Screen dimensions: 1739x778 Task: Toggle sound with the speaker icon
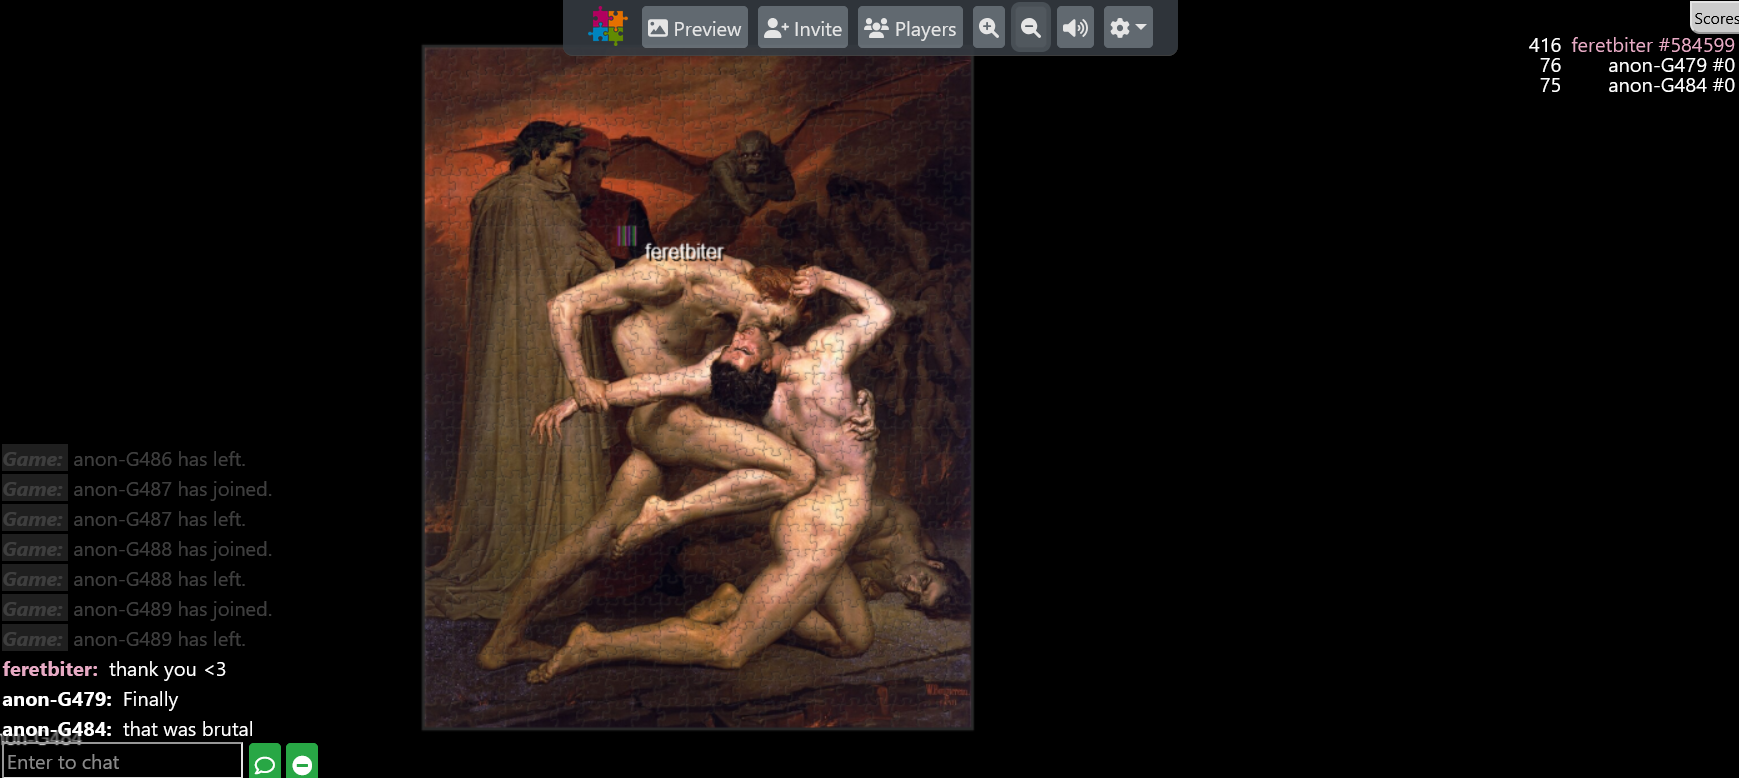click(1076, 28)
